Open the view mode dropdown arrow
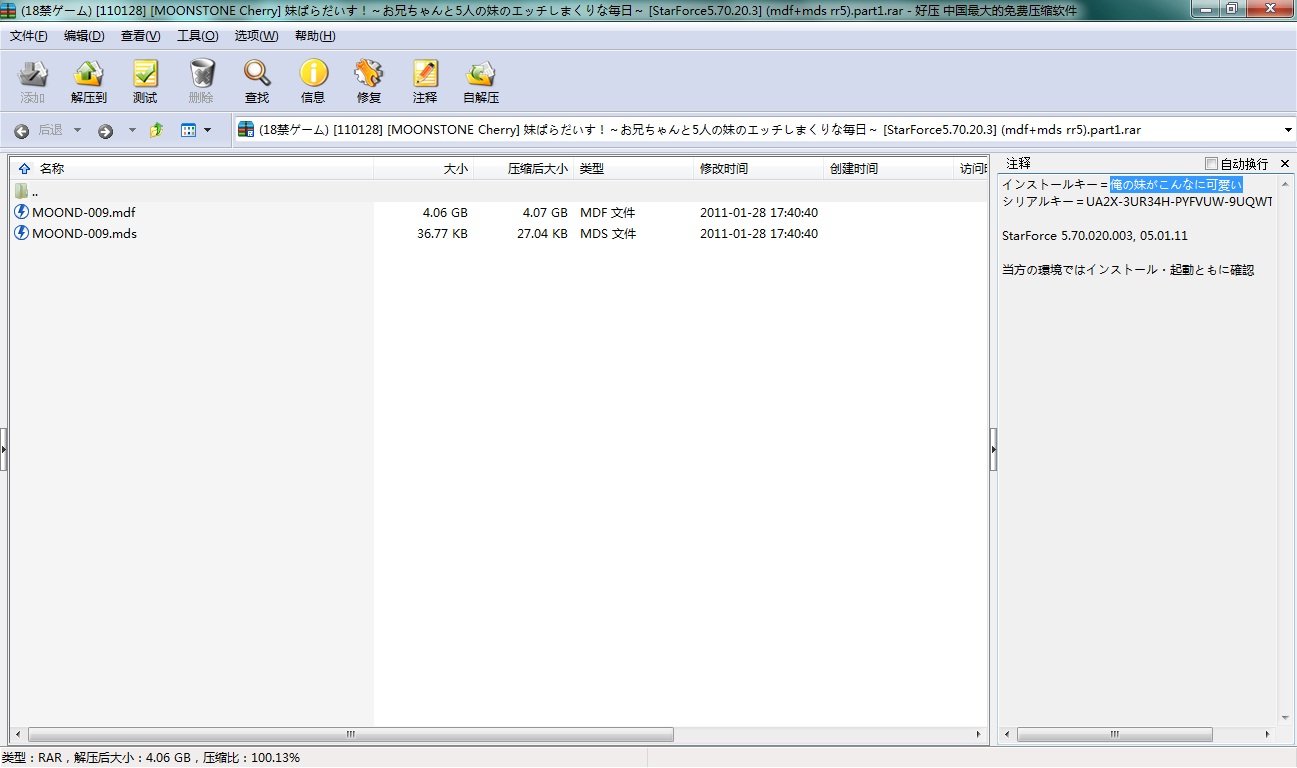The width and height of the screenshot is (1297, 768). 207,130
